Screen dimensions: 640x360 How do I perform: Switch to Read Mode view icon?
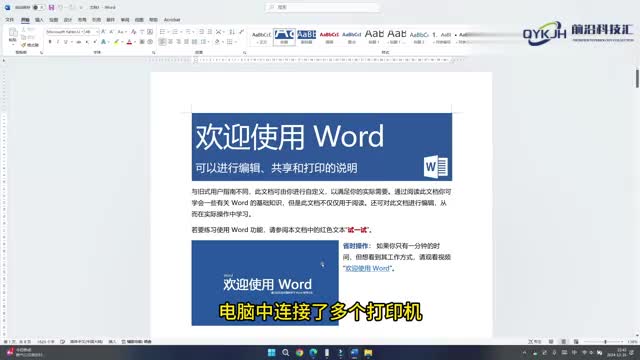click(x=551, y=342)
